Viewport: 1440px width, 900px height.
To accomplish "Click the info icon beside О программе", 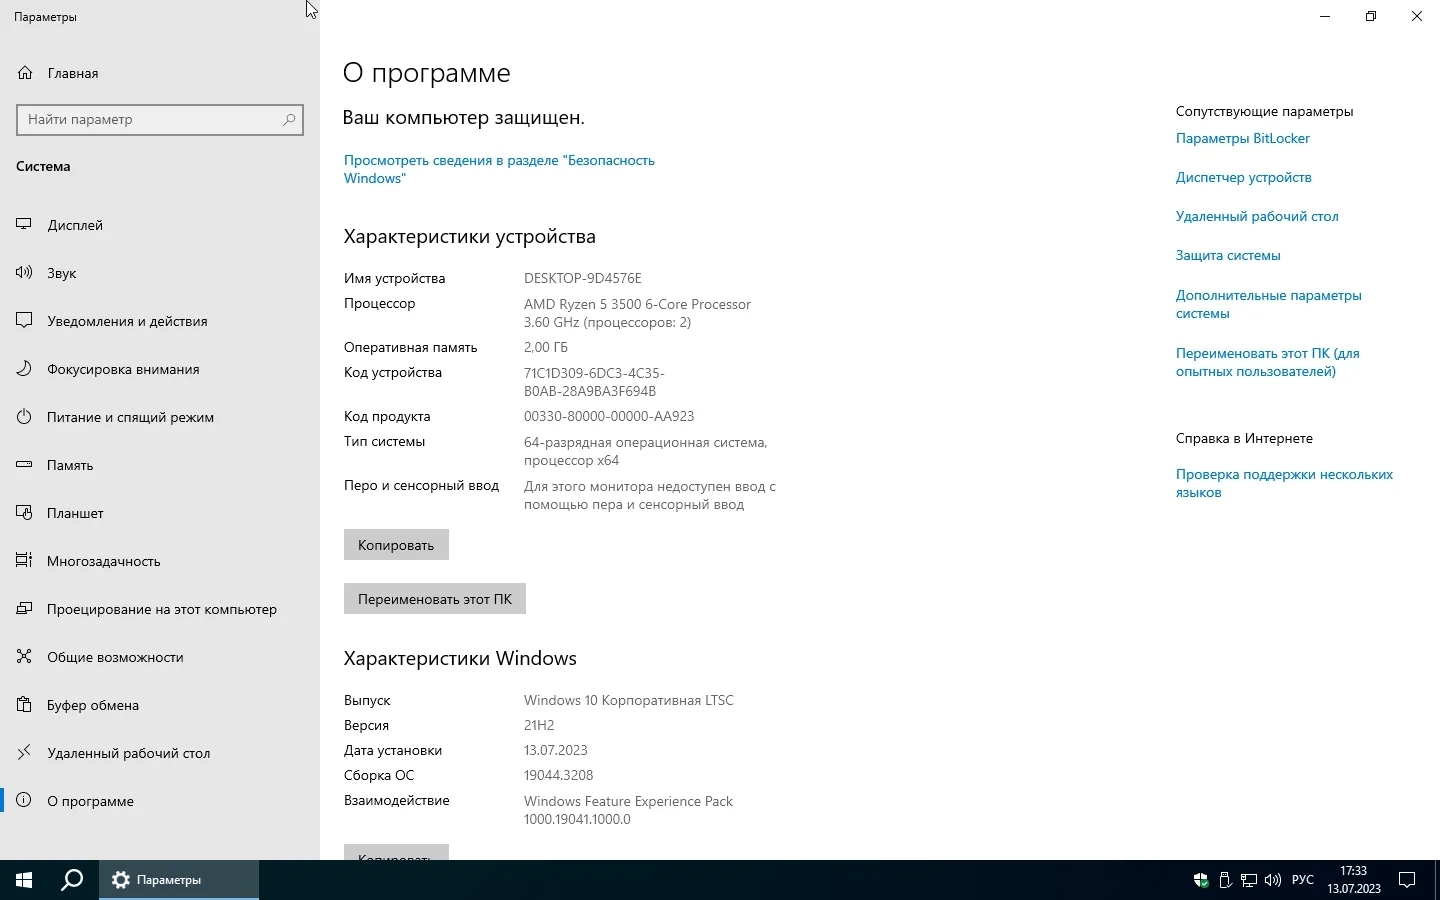I will 25,801.
